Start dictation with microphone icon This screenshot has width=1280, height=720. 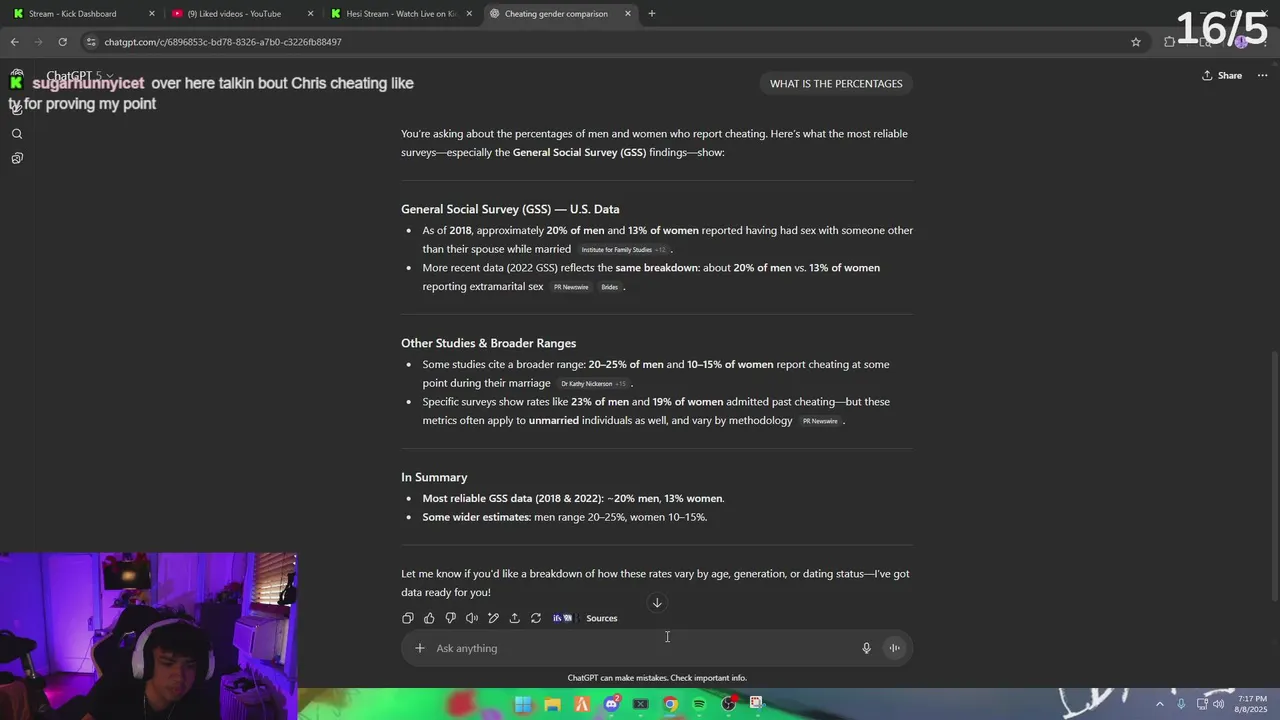(x=866, y=648)
